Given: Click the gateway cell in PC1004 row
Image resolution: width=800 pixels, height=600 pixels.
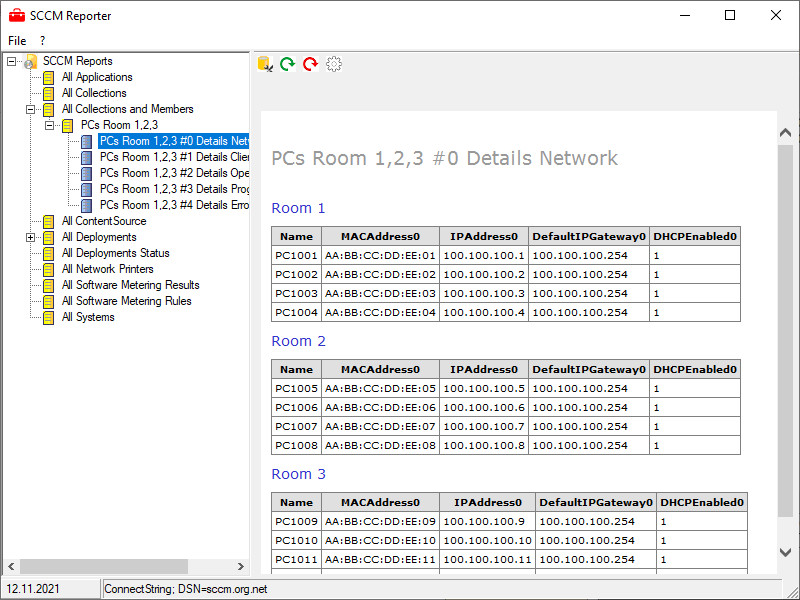Looking at the screenshot, I should click(x=589, y=312).
